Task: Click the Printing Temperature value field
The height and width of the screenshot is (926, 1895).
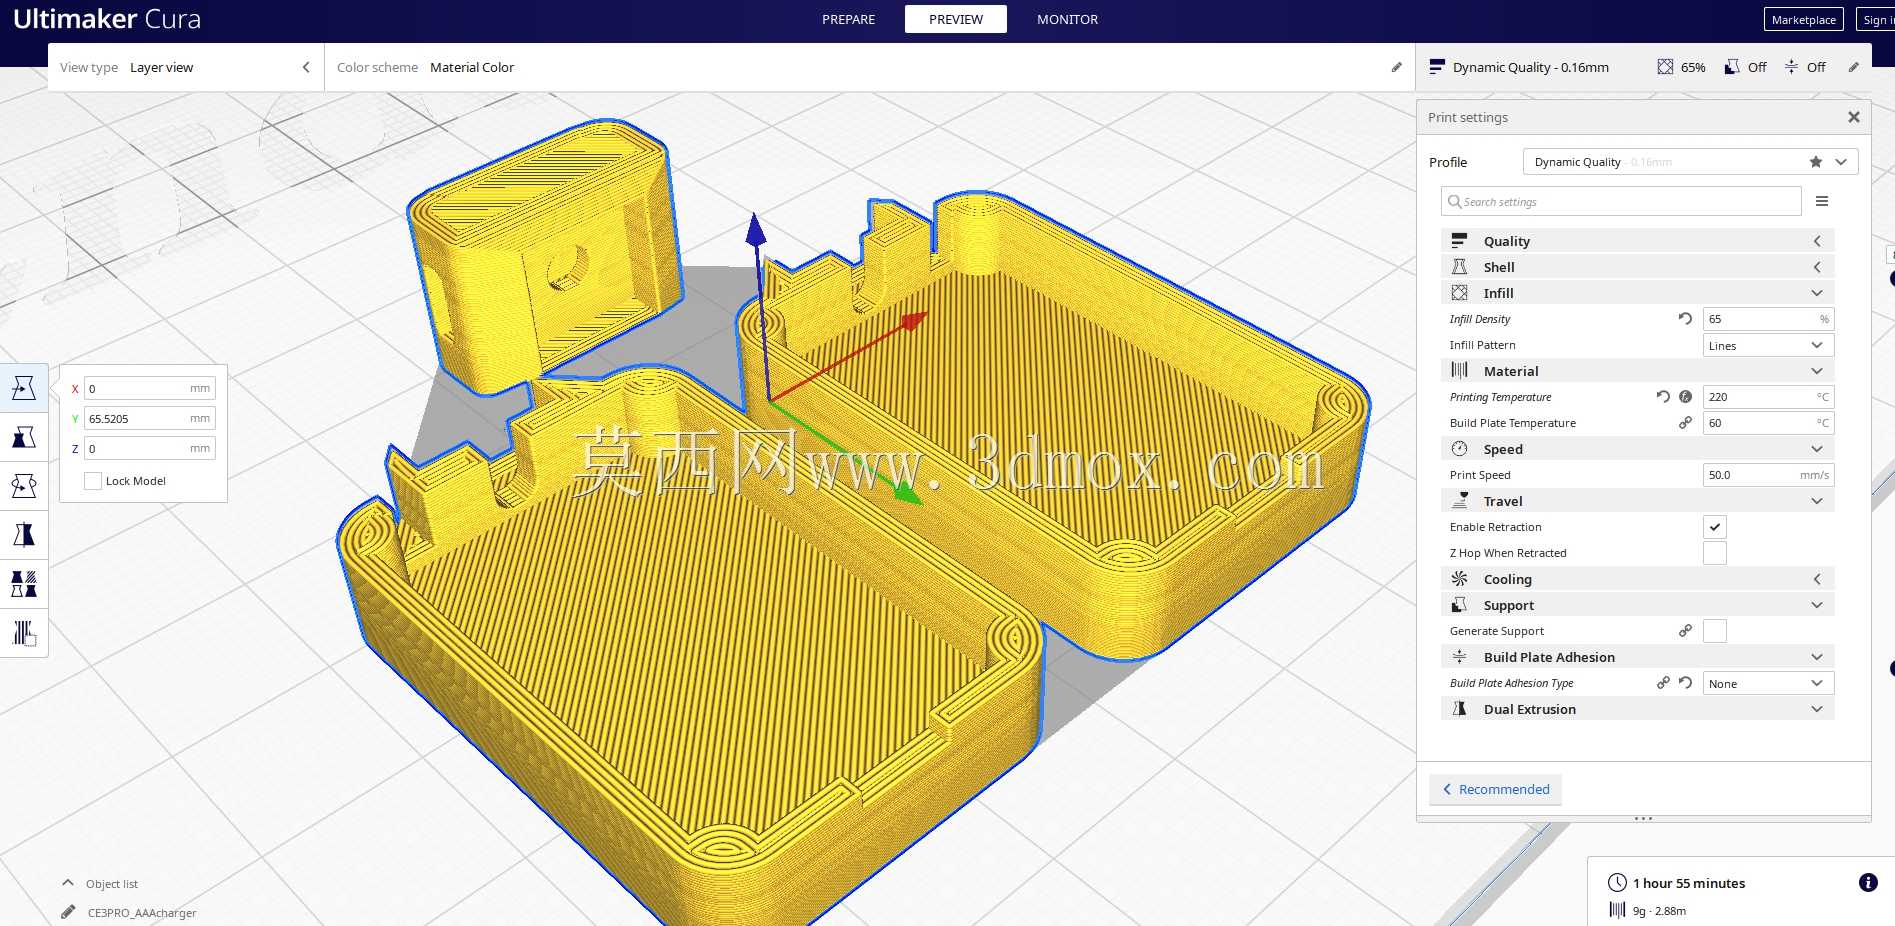Action: pos(1768,397)
